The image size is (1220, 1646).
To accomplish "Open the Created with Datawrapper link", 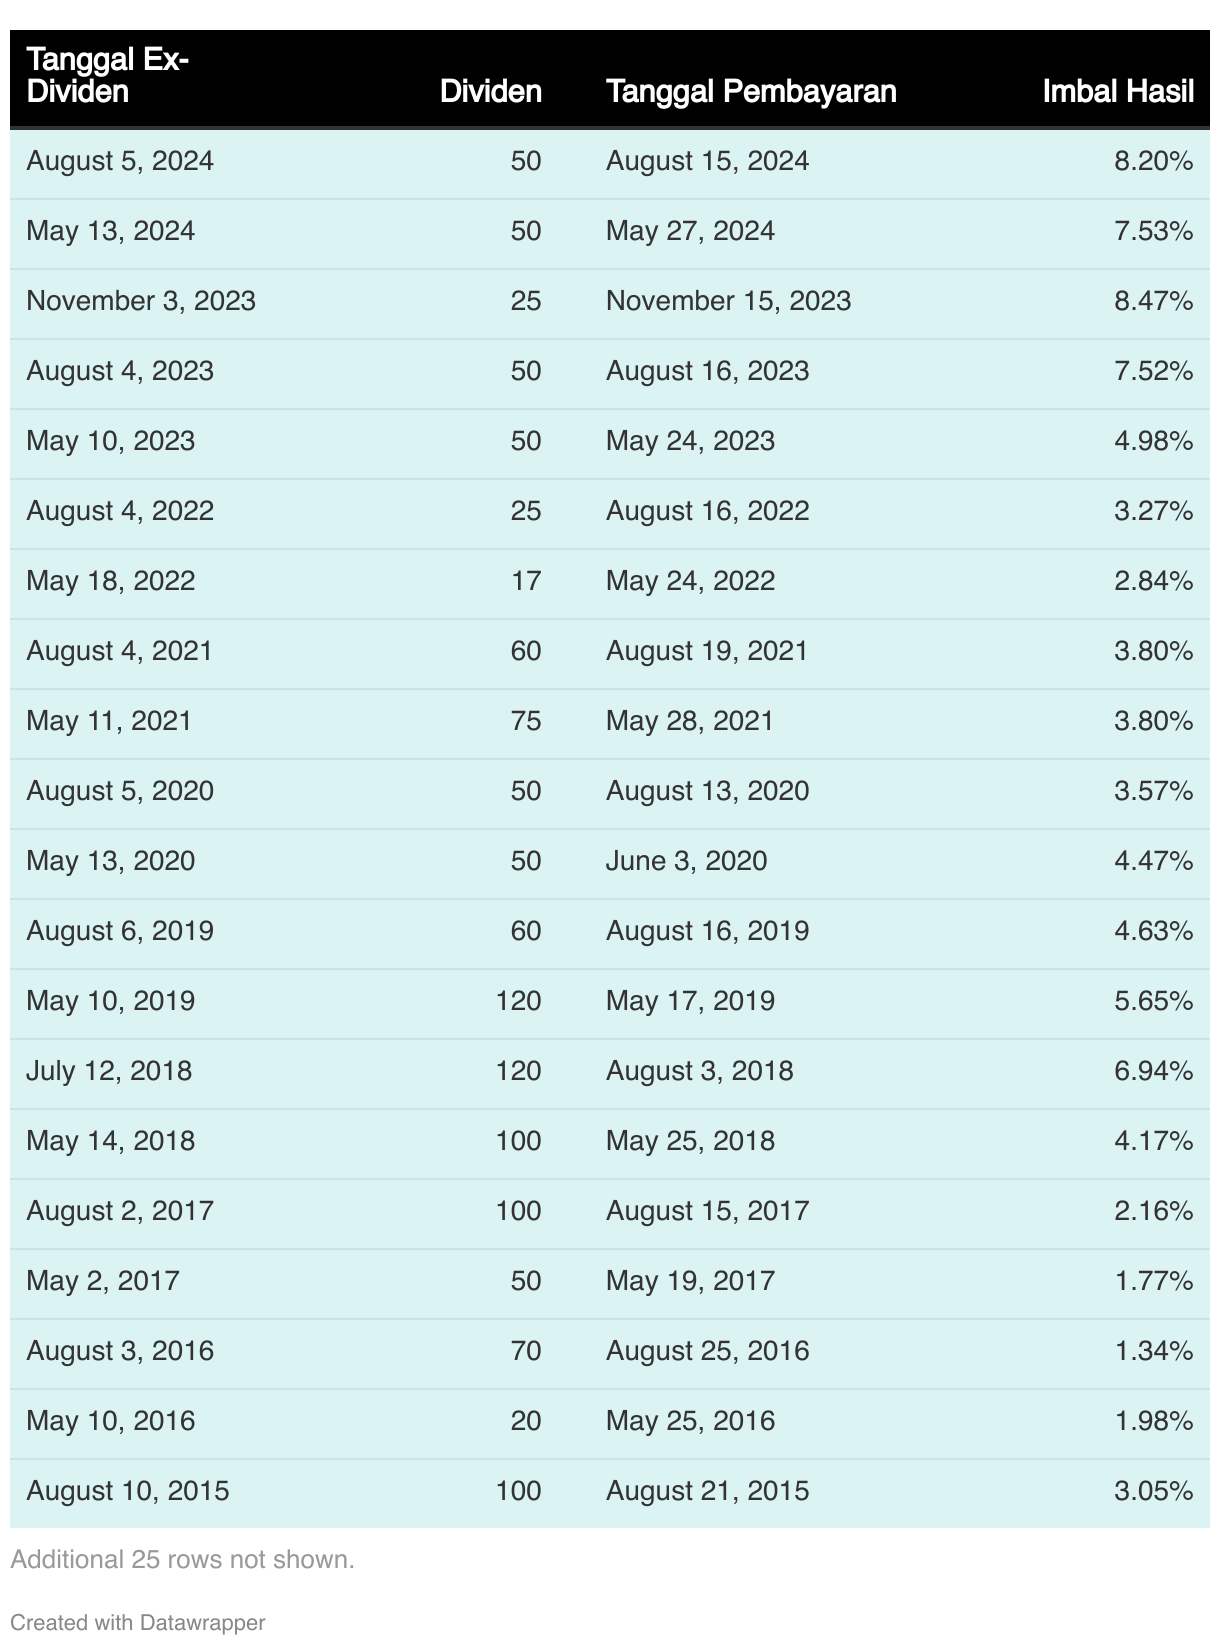I will pos(138,1622).
